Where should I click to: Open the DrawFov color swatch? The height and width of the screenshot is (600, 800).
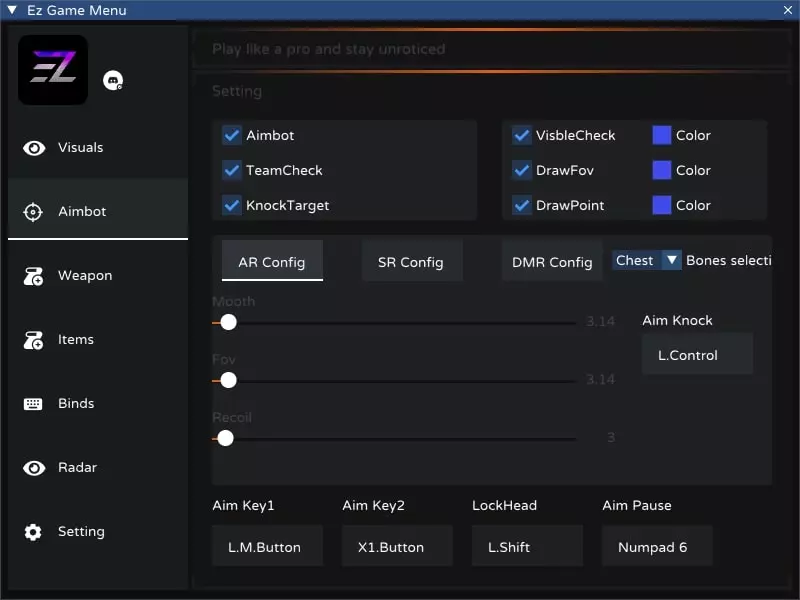pyautogui.click(x=662, y=170)
